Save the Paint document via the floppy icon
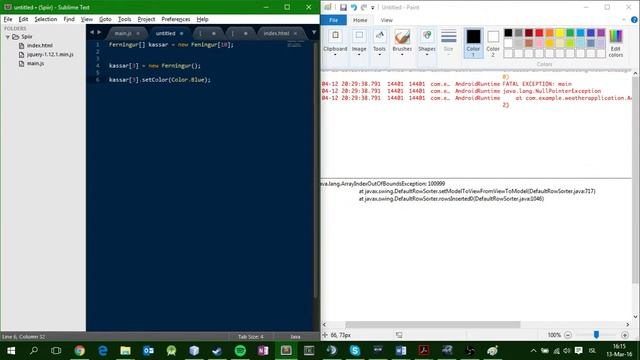Screen dimensions: 640x360 [343, 7]
